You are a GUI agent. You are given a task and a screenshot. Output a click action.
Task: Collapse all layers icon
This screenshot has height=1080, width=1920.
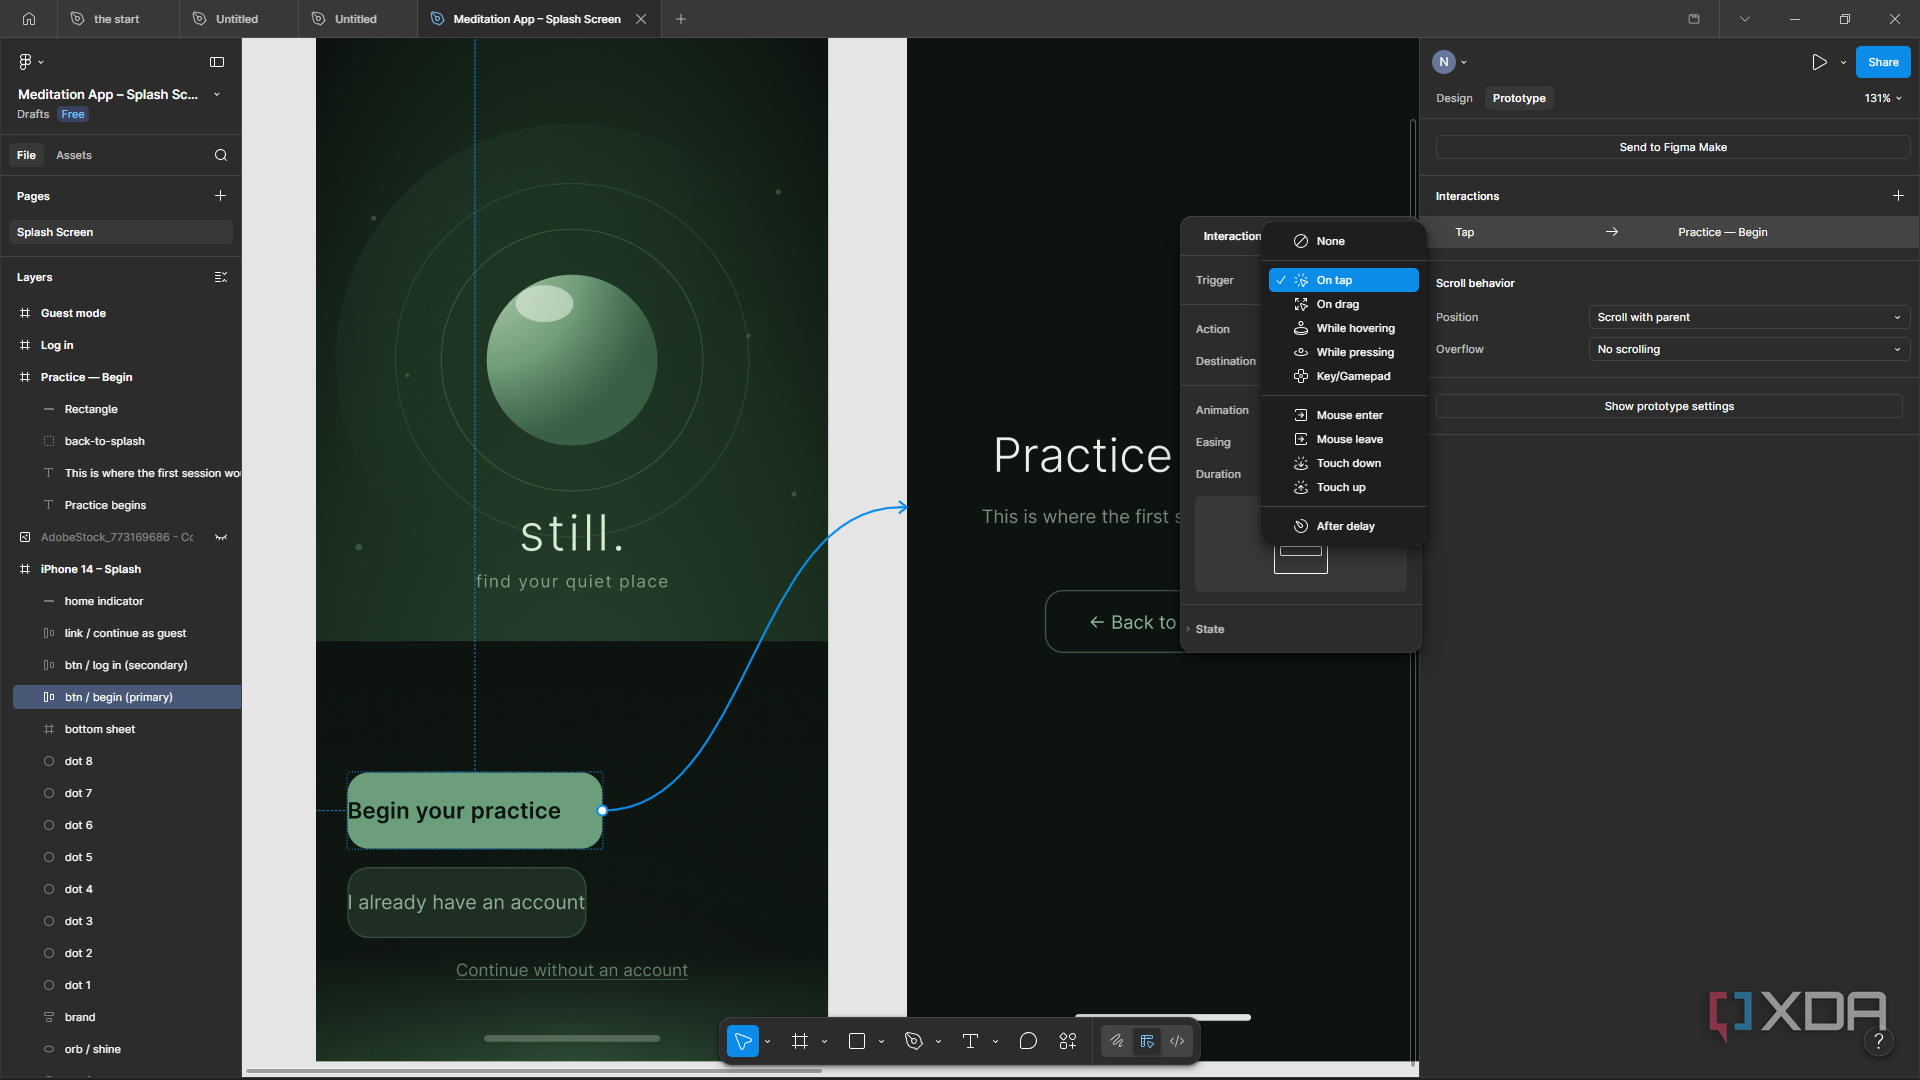tap(221, 277)
